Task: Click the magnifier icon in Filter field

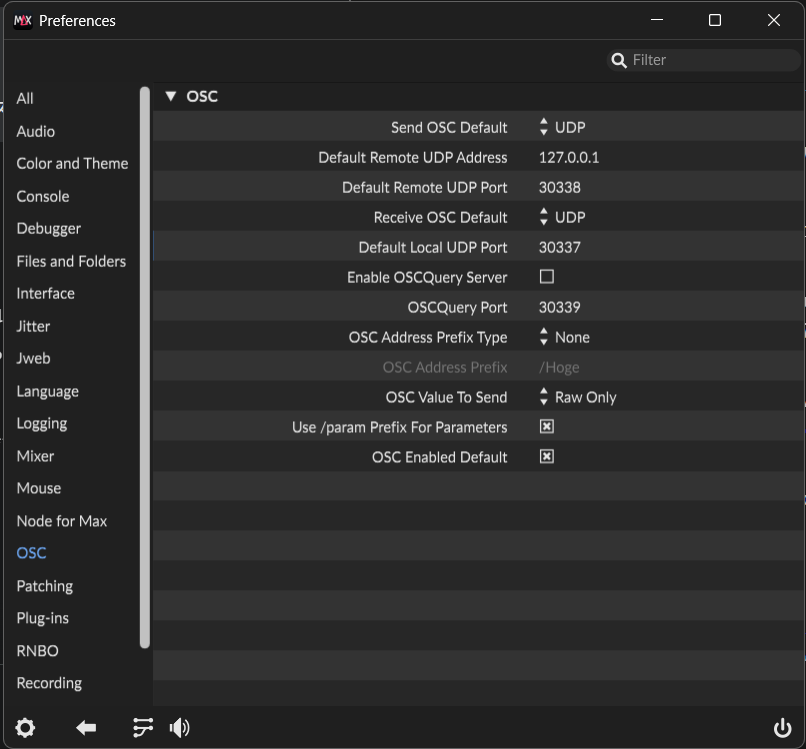Action: (619, 60)
